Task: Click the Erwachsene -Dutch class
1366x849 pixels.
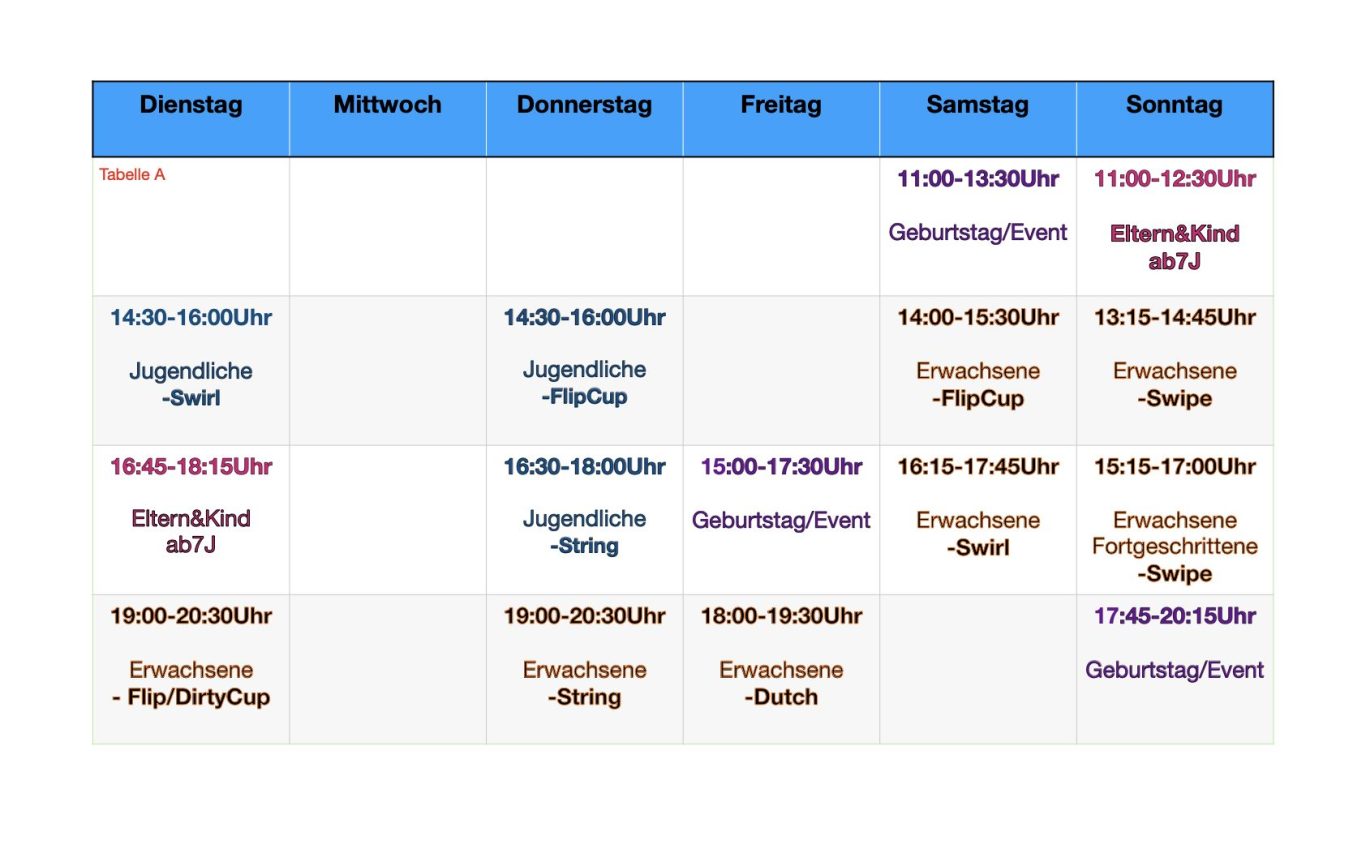Action: (x=781, y=684)
